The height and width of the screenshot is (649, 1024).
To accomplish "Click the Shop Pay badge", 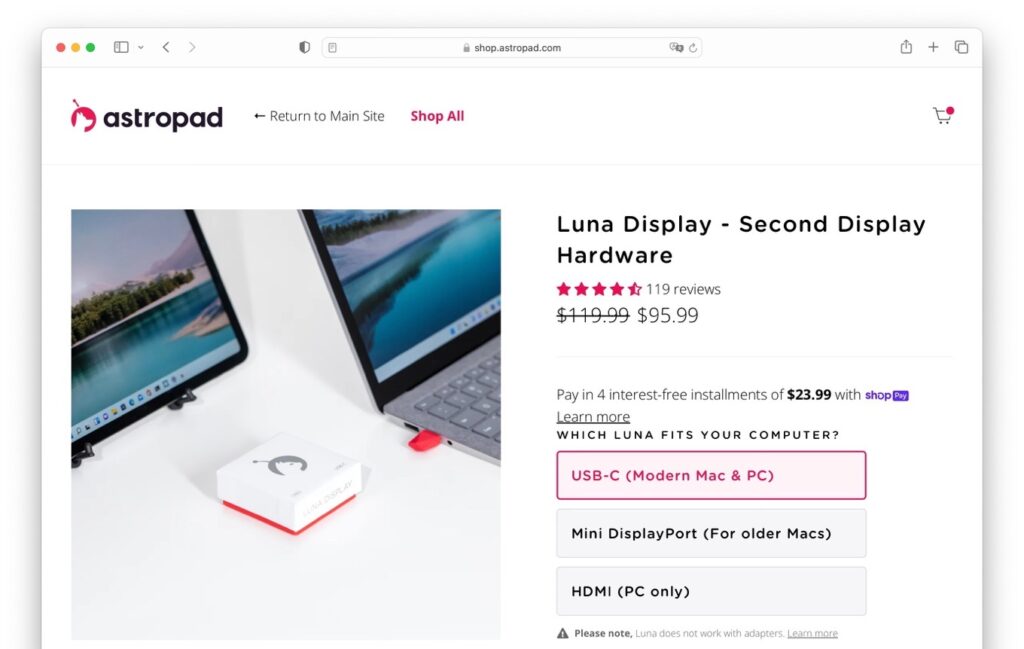I will 886,395.
